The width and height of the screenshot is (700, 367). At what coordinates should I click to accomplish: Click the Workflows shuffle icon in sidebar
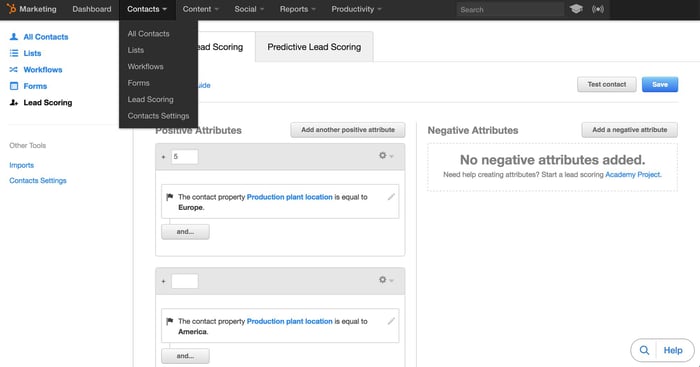tap(14, 70)
